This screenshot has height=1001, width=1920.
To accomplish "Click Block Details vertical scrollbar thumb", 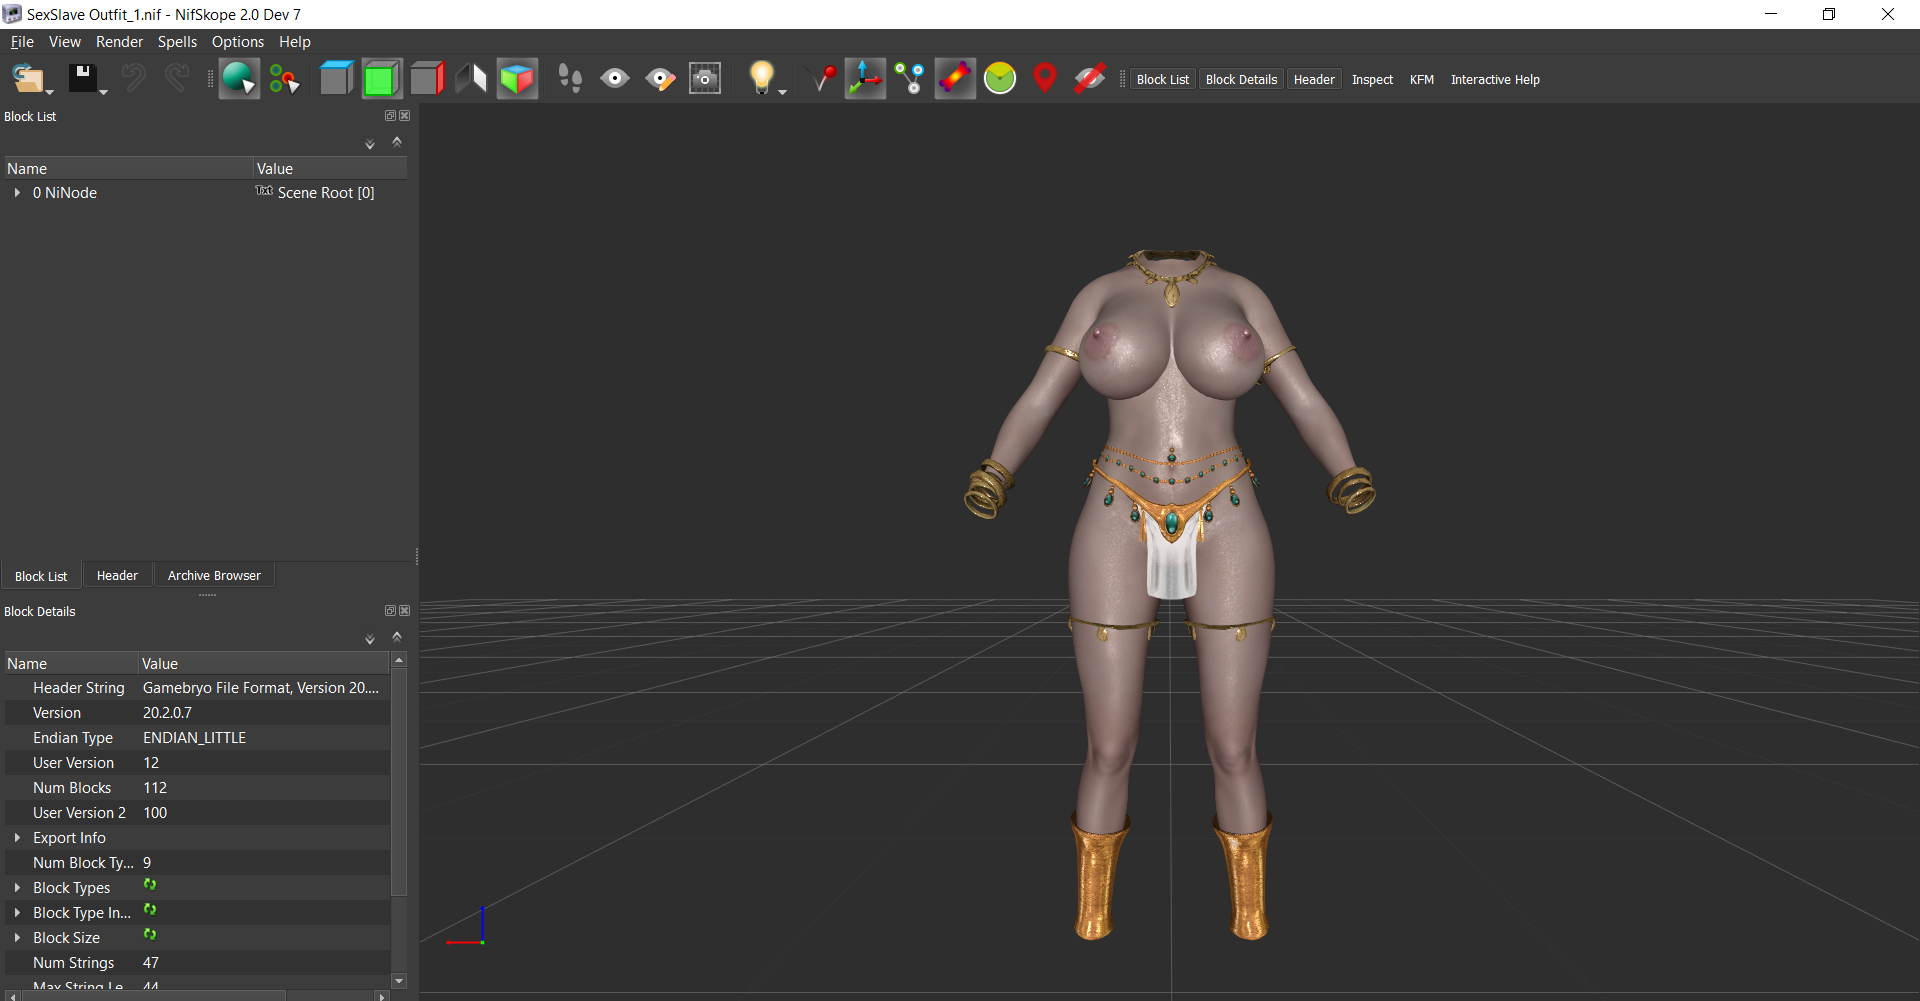I will click(x=399, y=782).
